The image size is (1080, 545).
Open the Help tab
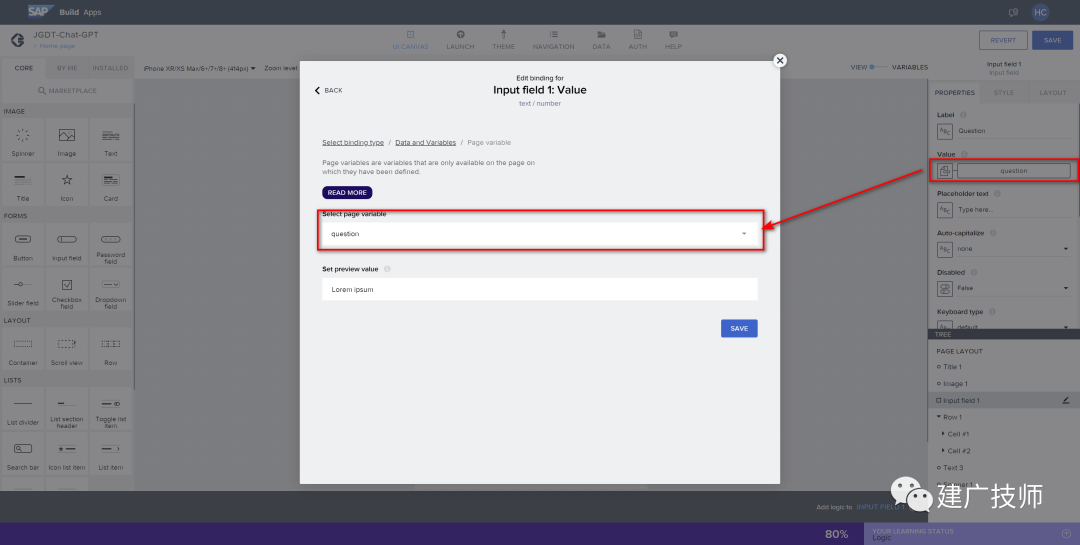(673, 40)
